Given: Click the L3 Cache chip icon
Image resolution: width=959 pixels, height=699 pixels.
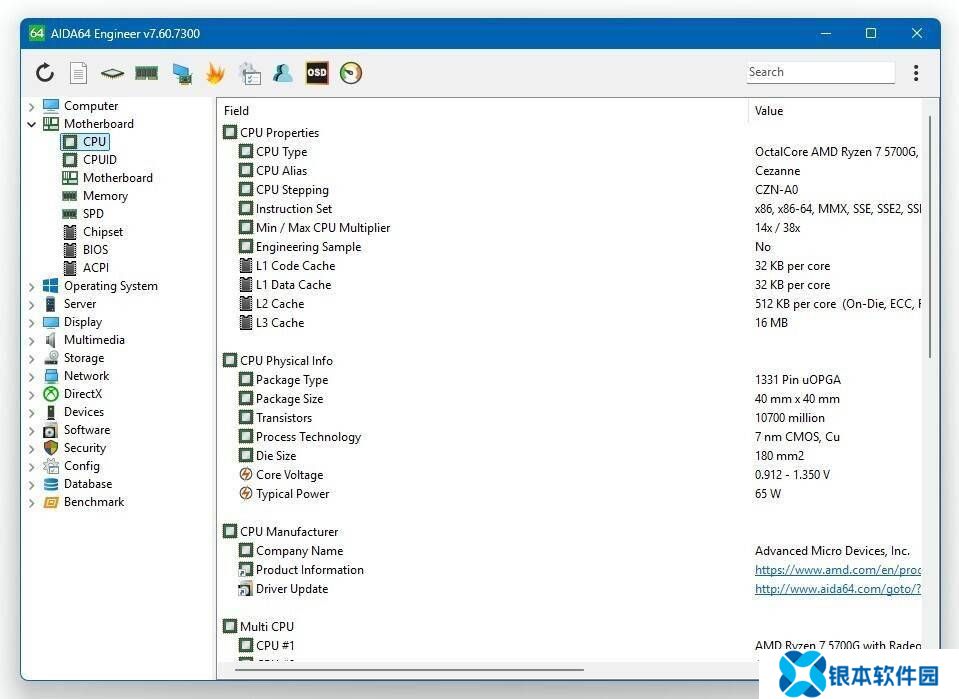Looking at the screenshot, I should 246,323.
